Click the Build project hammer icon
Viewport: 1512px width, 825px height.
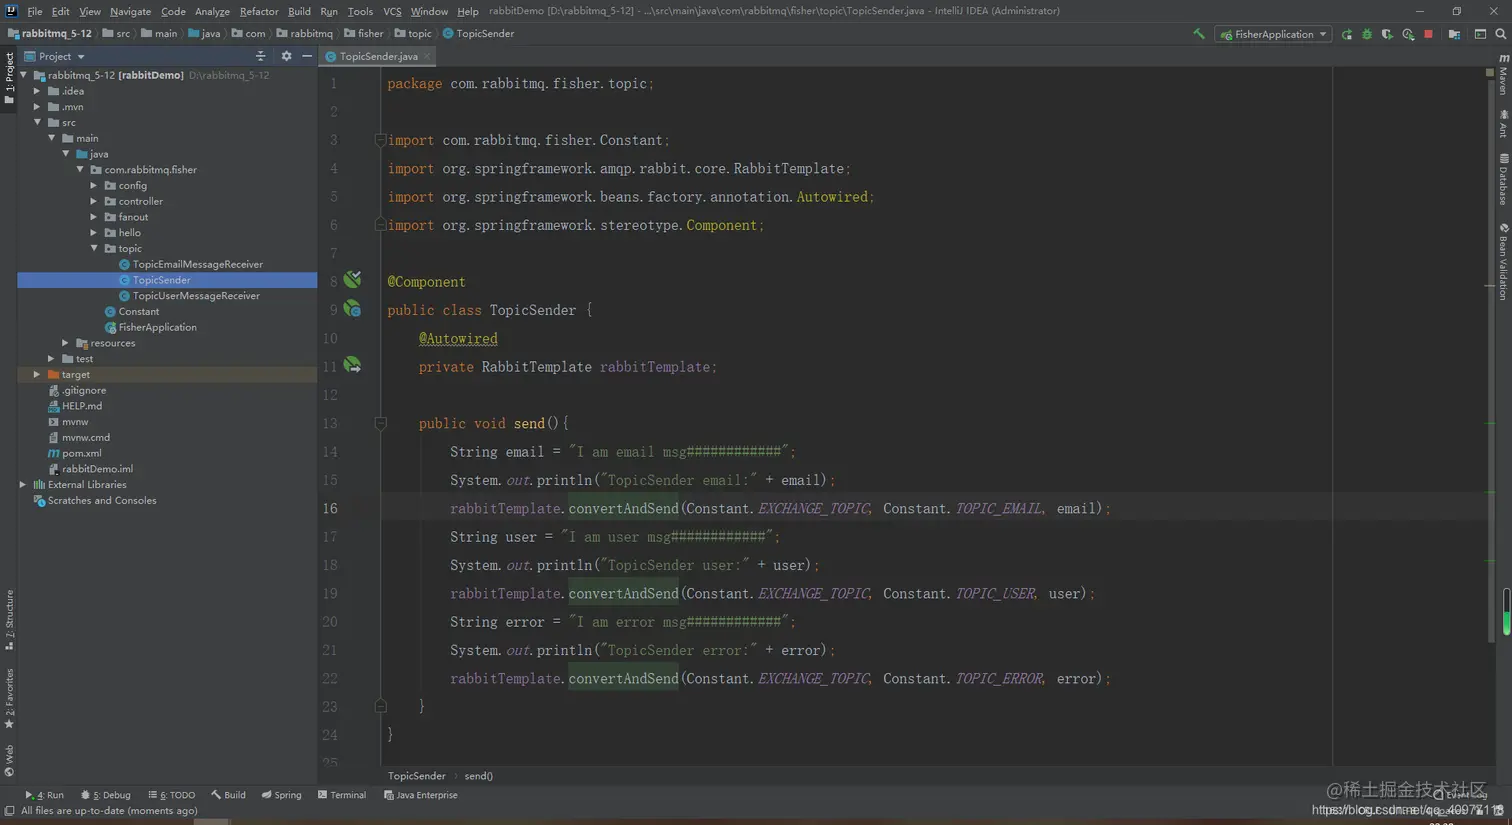(1199, 34)
